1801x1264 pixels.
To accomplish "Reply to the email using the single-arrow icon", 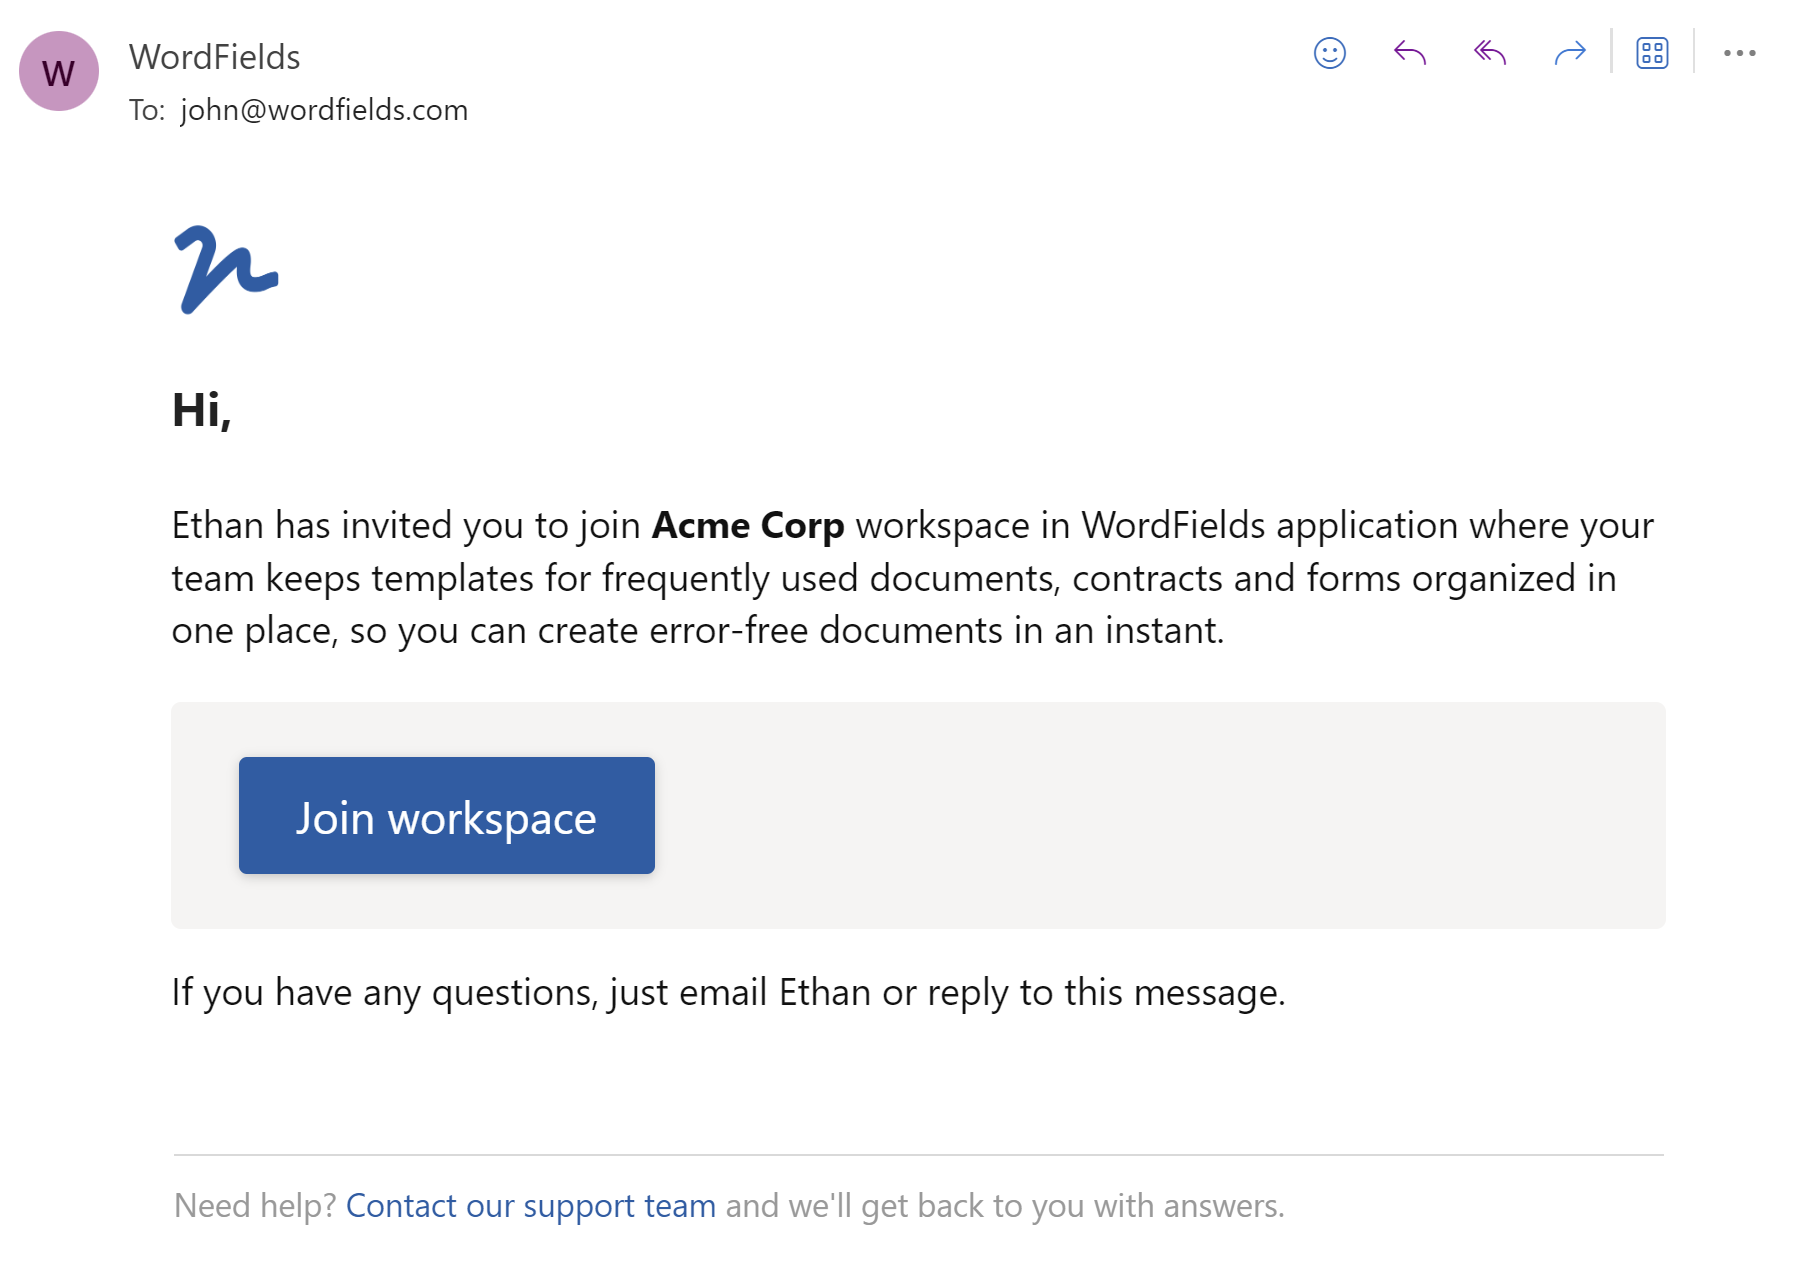I will [x=1409, y=53].
